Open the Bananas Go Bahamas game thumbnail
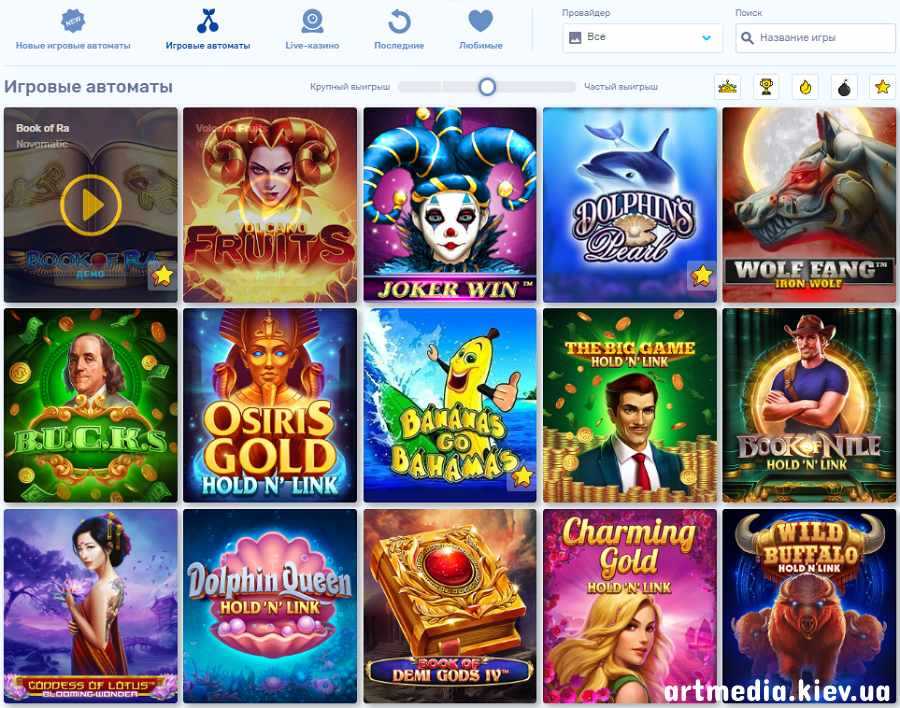 [450, 405]
